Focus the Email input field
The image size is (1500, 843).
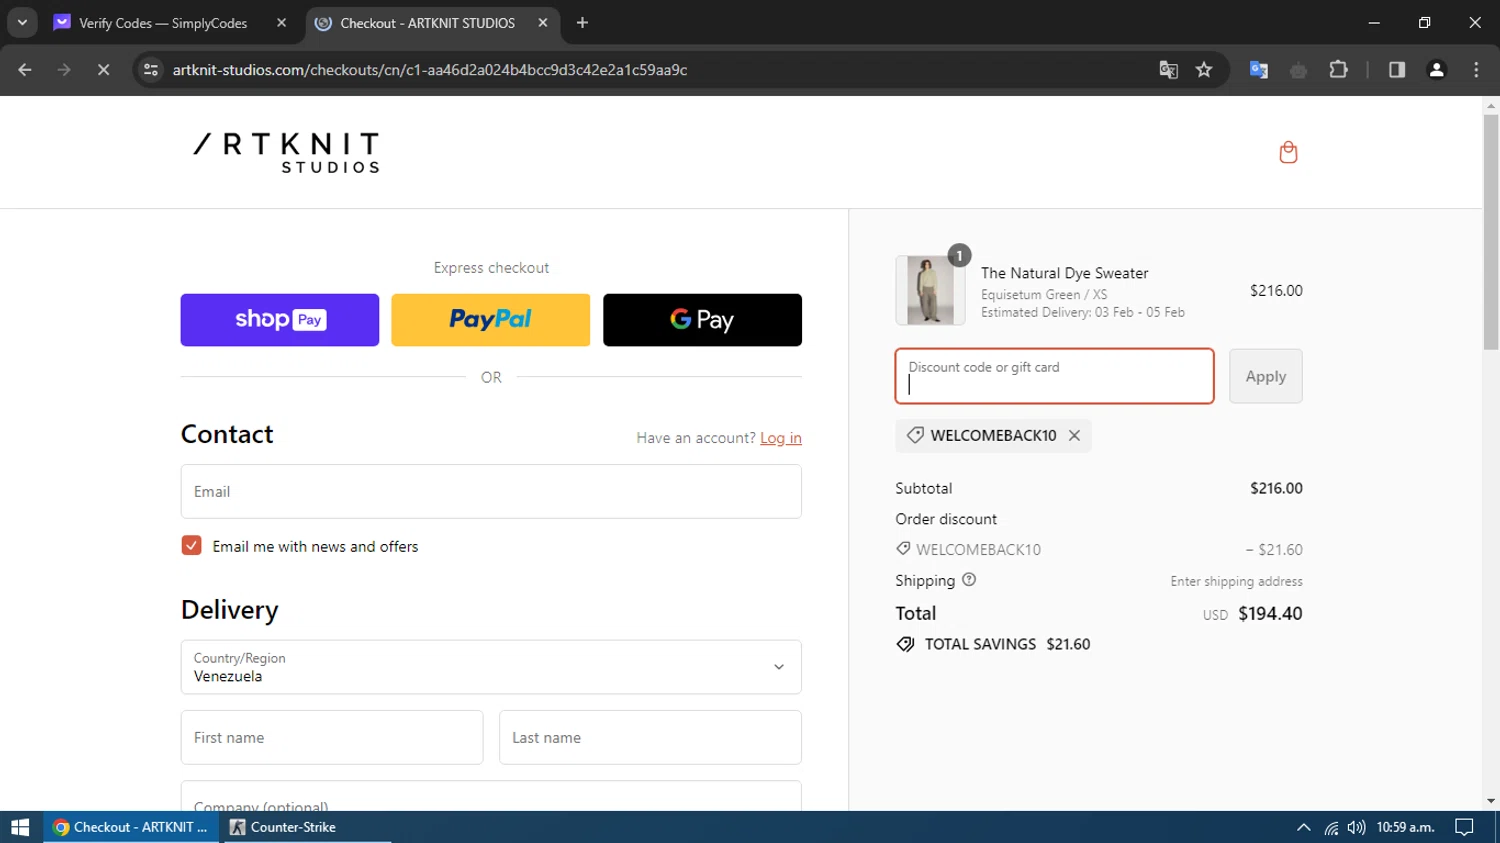coord(491,491)
